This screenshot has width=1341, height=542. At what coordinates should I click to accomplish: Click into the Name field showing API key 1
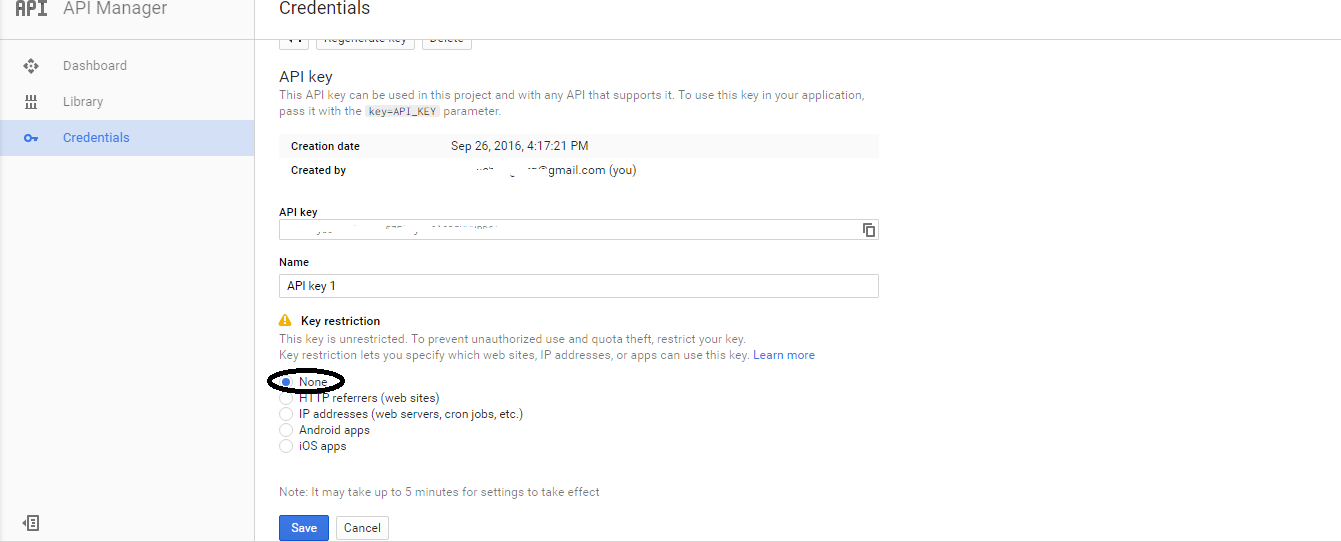click(x=579, y=286)
